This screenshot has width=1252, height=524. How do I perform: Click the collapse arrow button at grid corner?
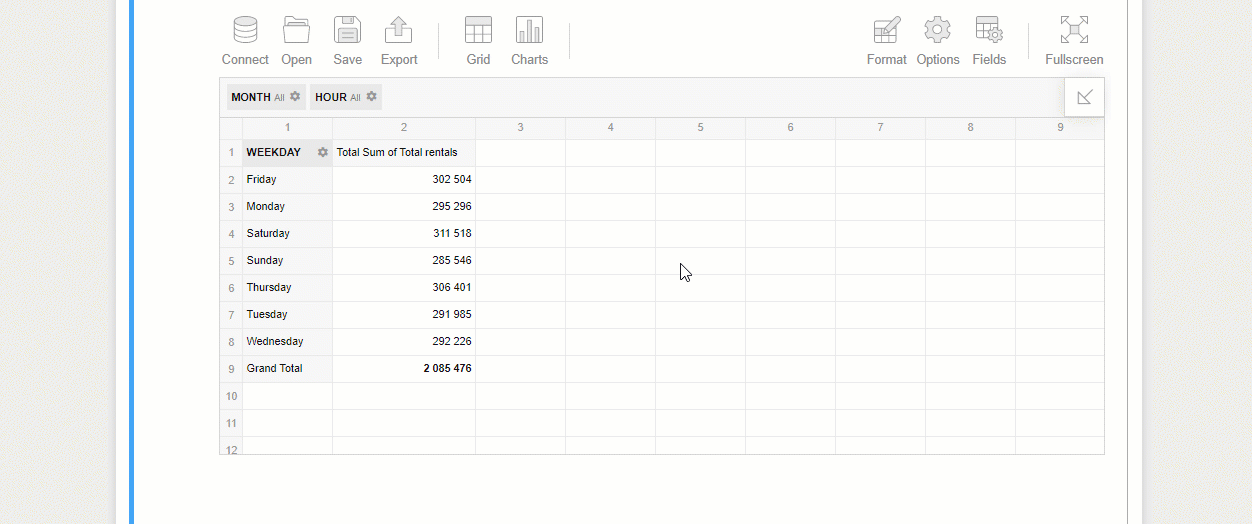pos(1085,97)
